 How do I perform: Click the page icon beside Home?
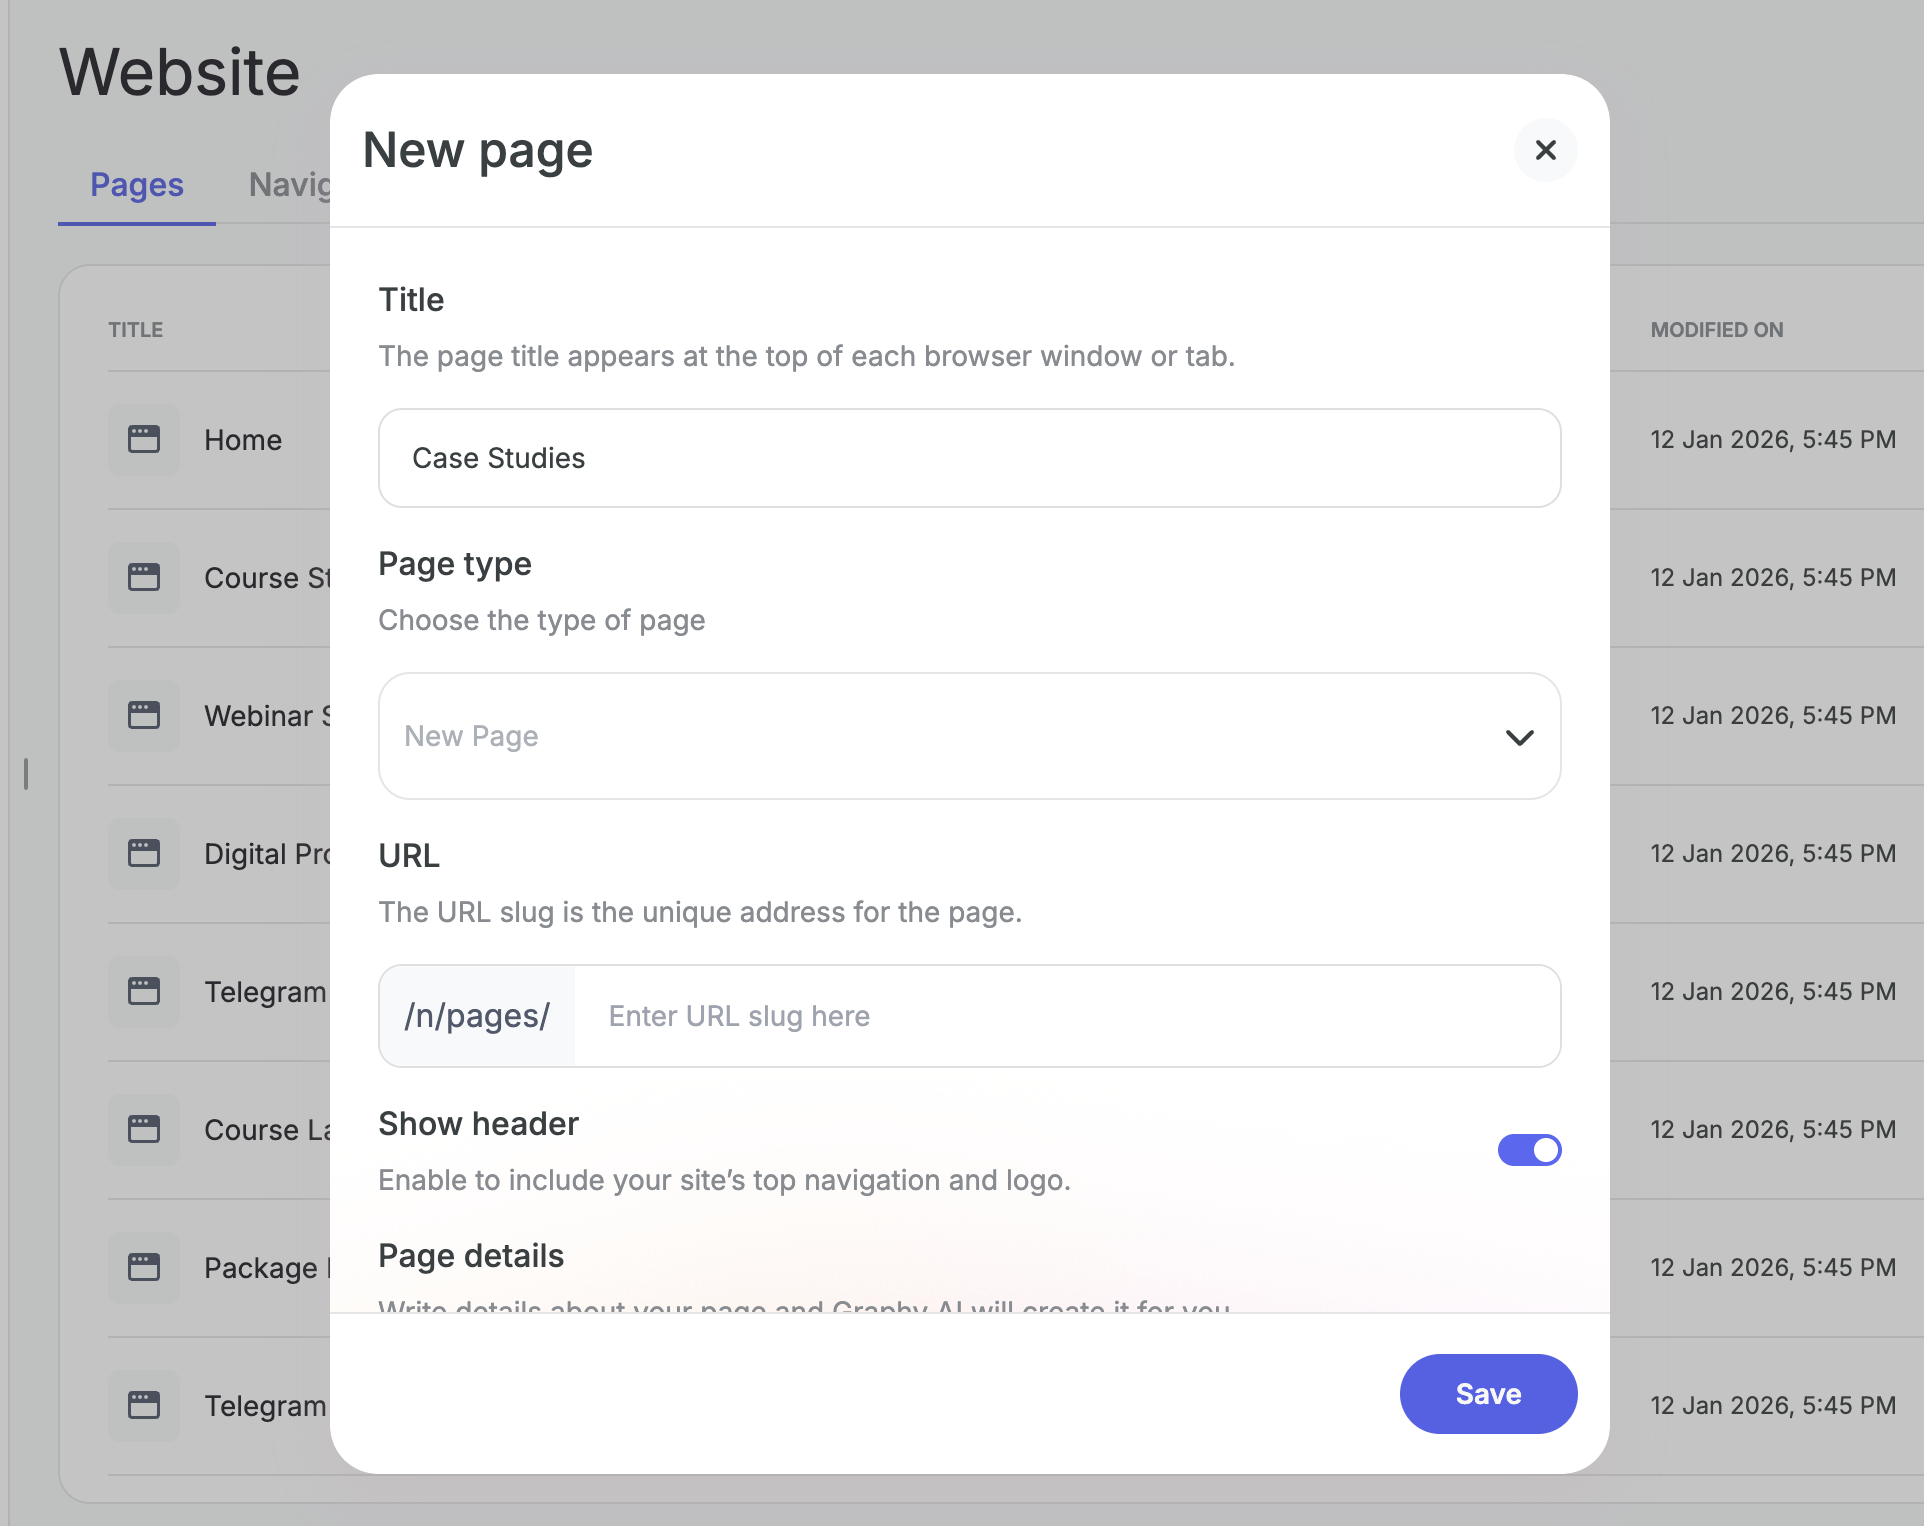144,439
